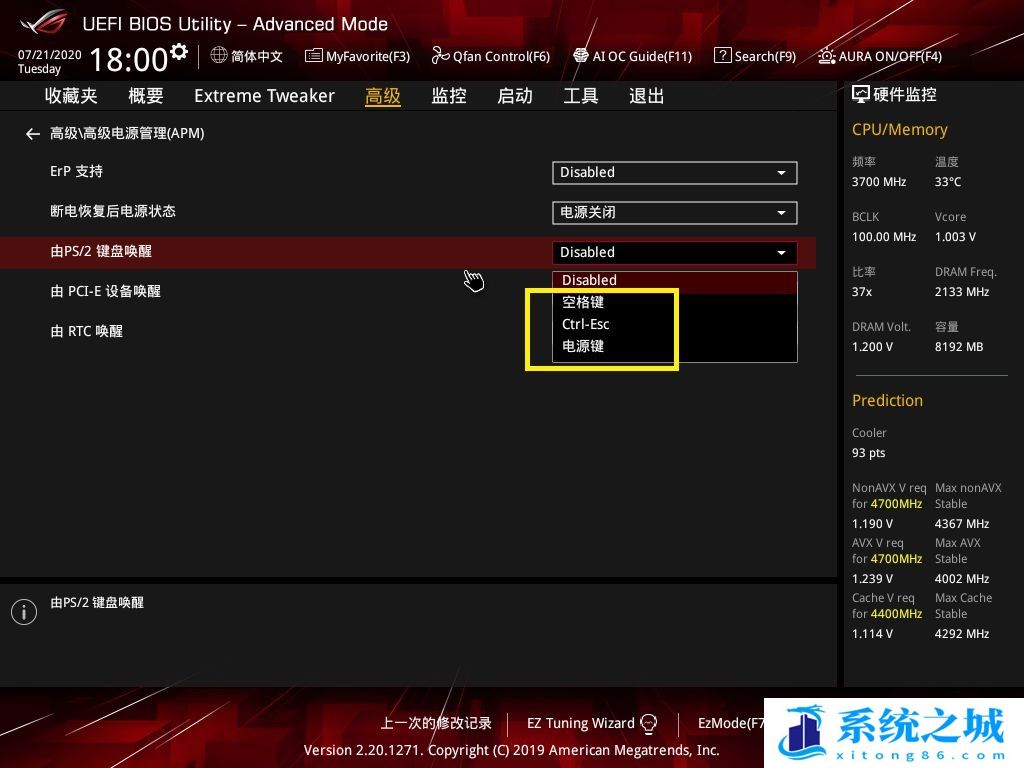1024x768 pixels.
Task: Select 由PS/2 键盘唤醒 setting row
Action: pyautogui.click(x=408, y=252)
